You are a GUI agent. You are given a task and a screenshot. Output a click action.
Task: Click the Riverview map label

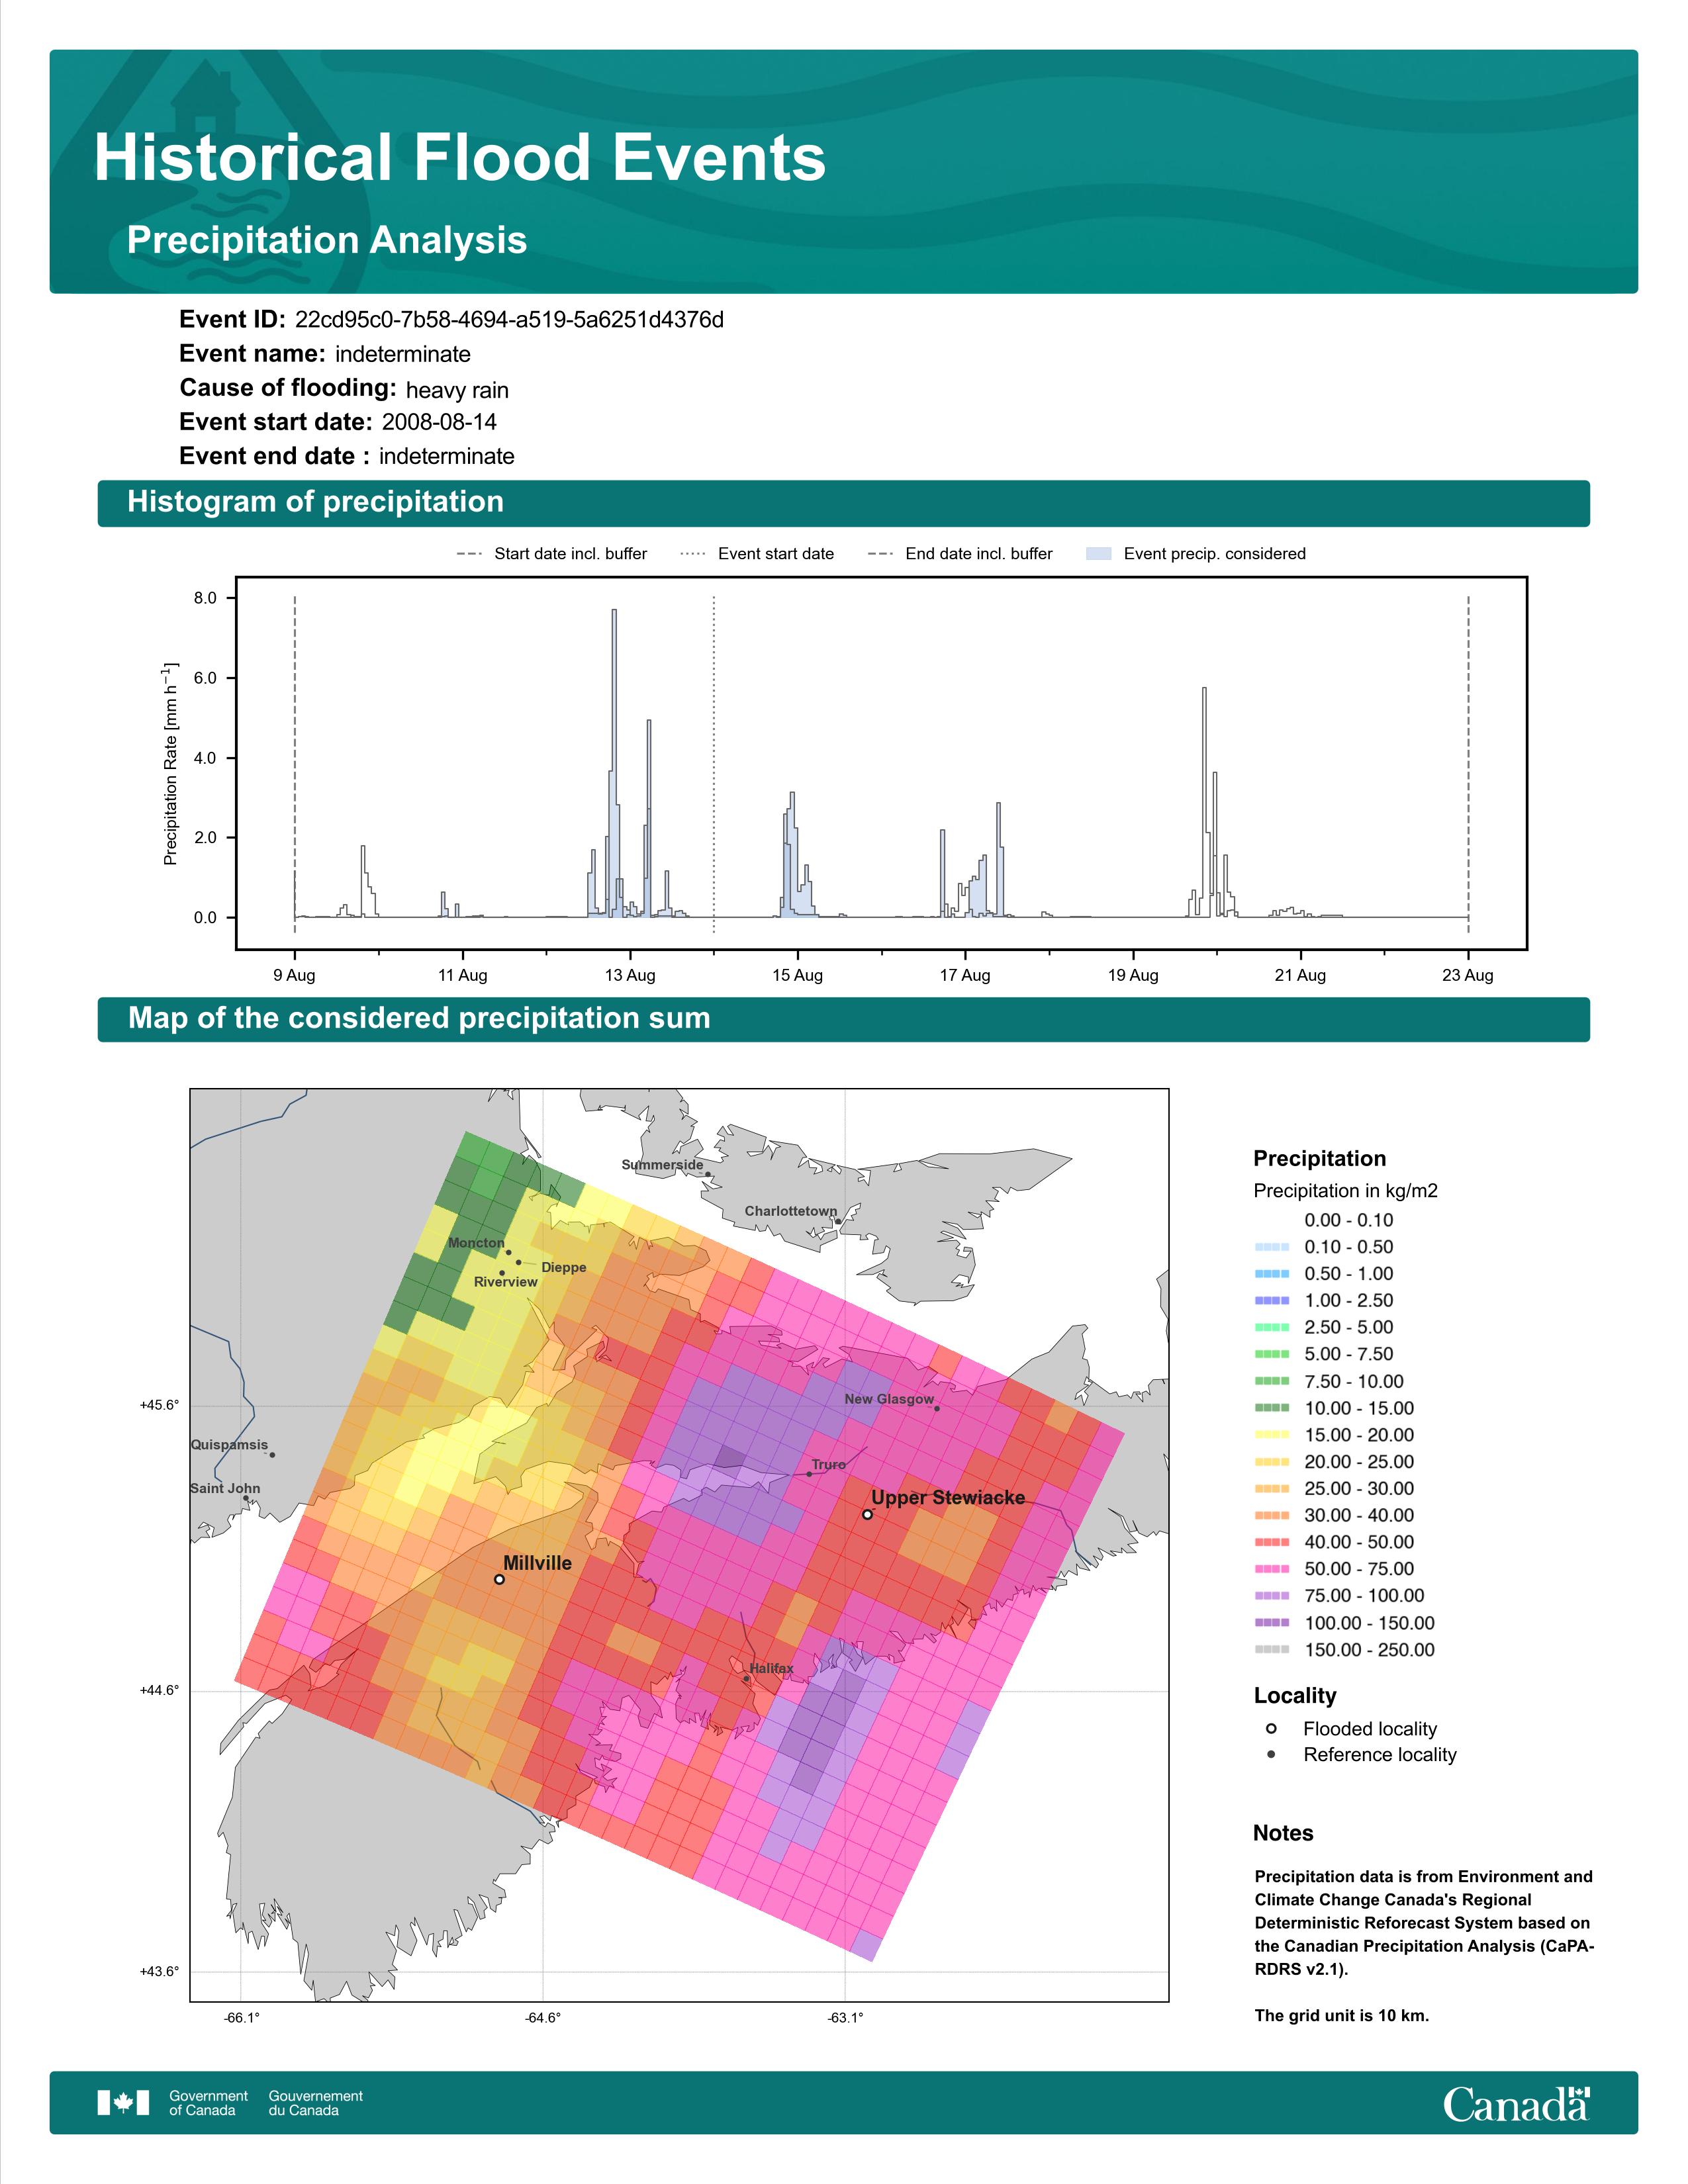point(506,1282)
